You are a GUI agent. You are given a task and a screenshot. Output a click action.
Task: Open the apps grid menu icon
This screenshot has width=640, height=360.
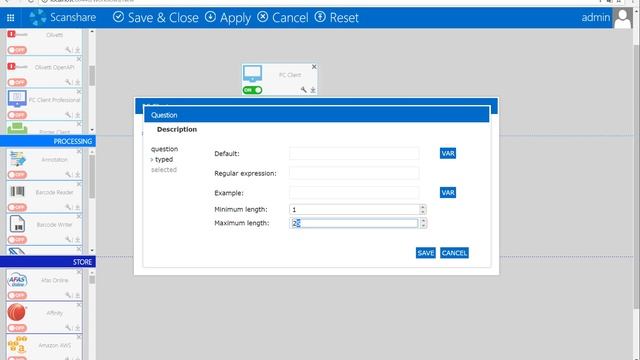pyautogui.click(x=11, y=18)
